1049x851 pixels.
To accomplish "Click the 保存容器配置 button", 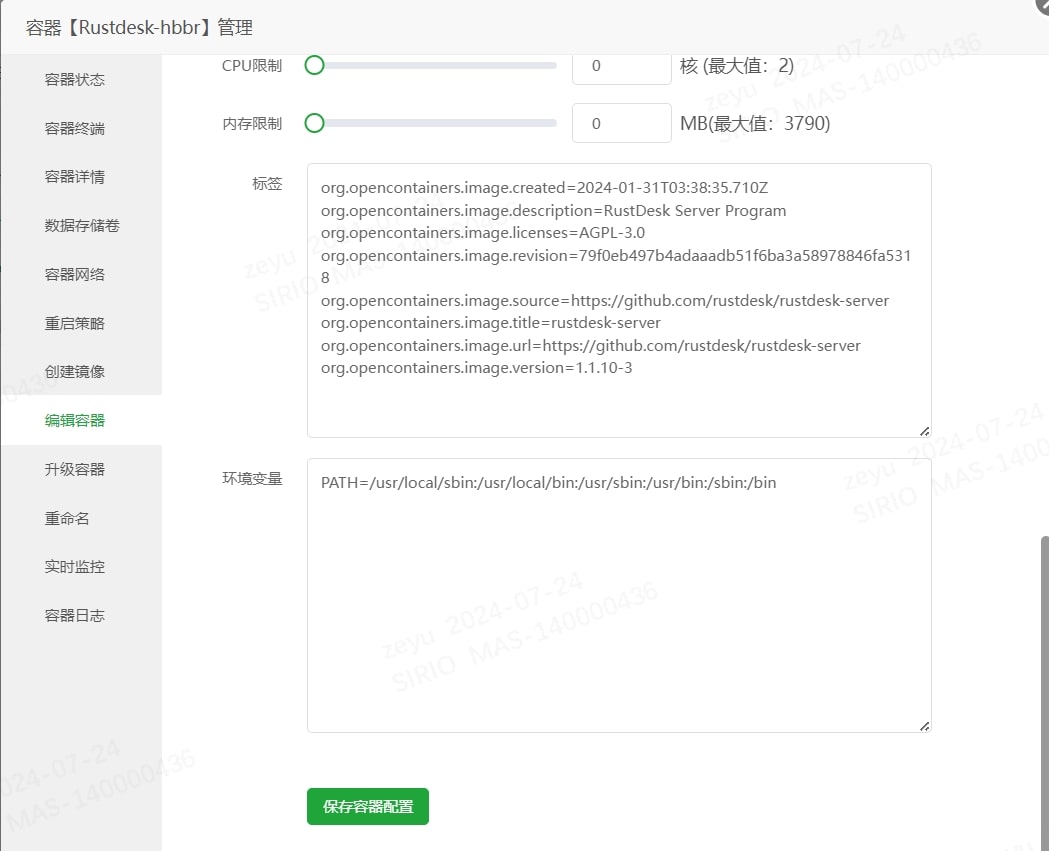I will (368, 806).
